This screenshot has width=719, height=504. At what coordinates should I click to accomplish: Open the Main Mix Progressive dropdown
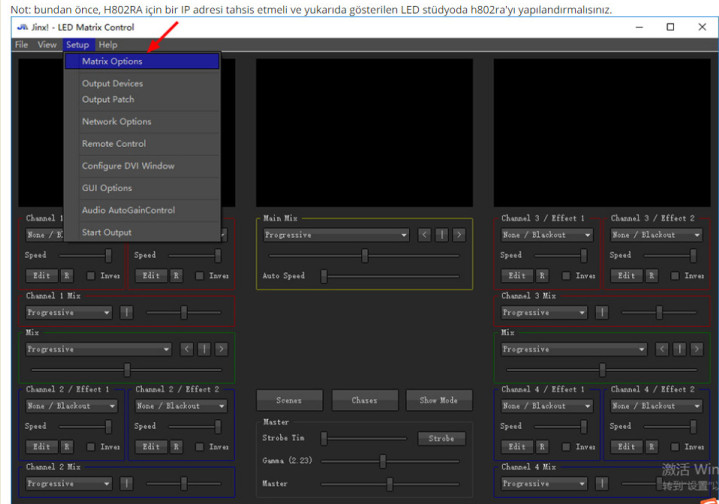click(335, 235)
